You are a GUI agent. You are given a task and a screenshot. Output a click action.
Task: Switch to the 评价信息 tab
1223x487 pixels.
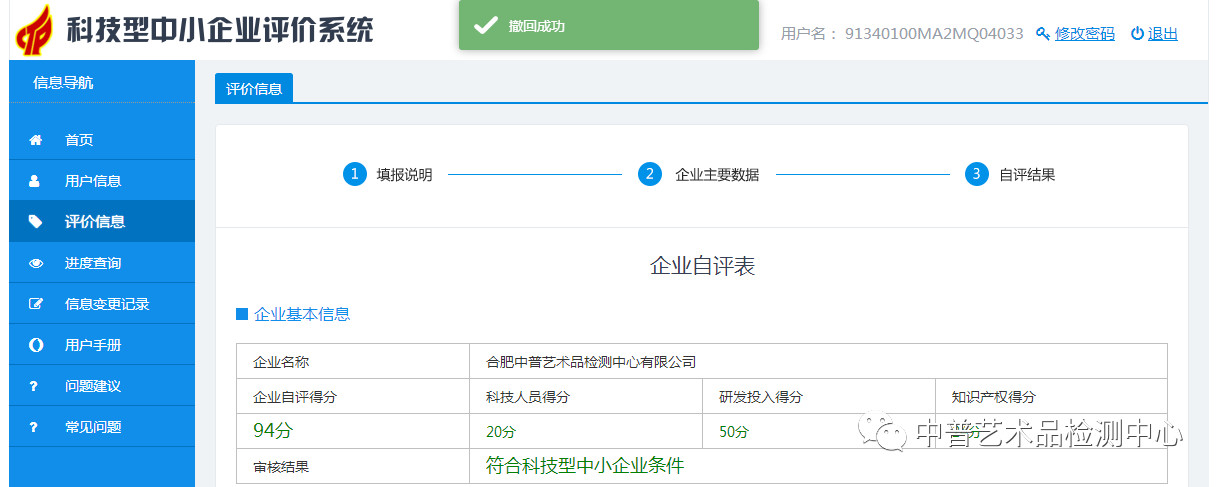point(254,89)
